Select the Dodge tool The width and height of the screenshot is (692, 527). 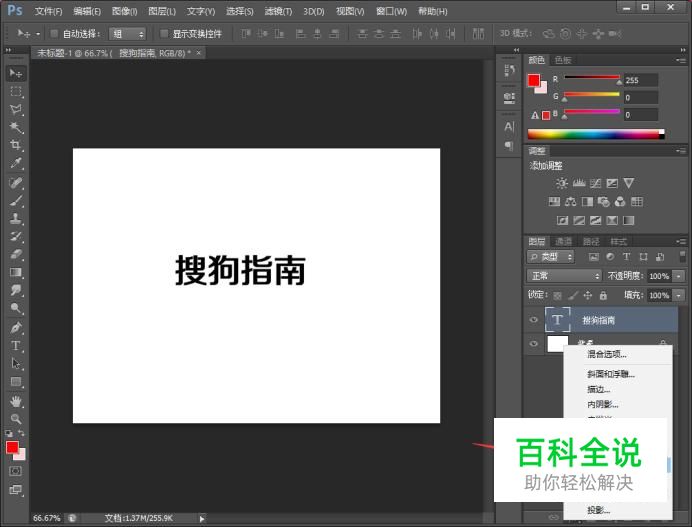16,308
